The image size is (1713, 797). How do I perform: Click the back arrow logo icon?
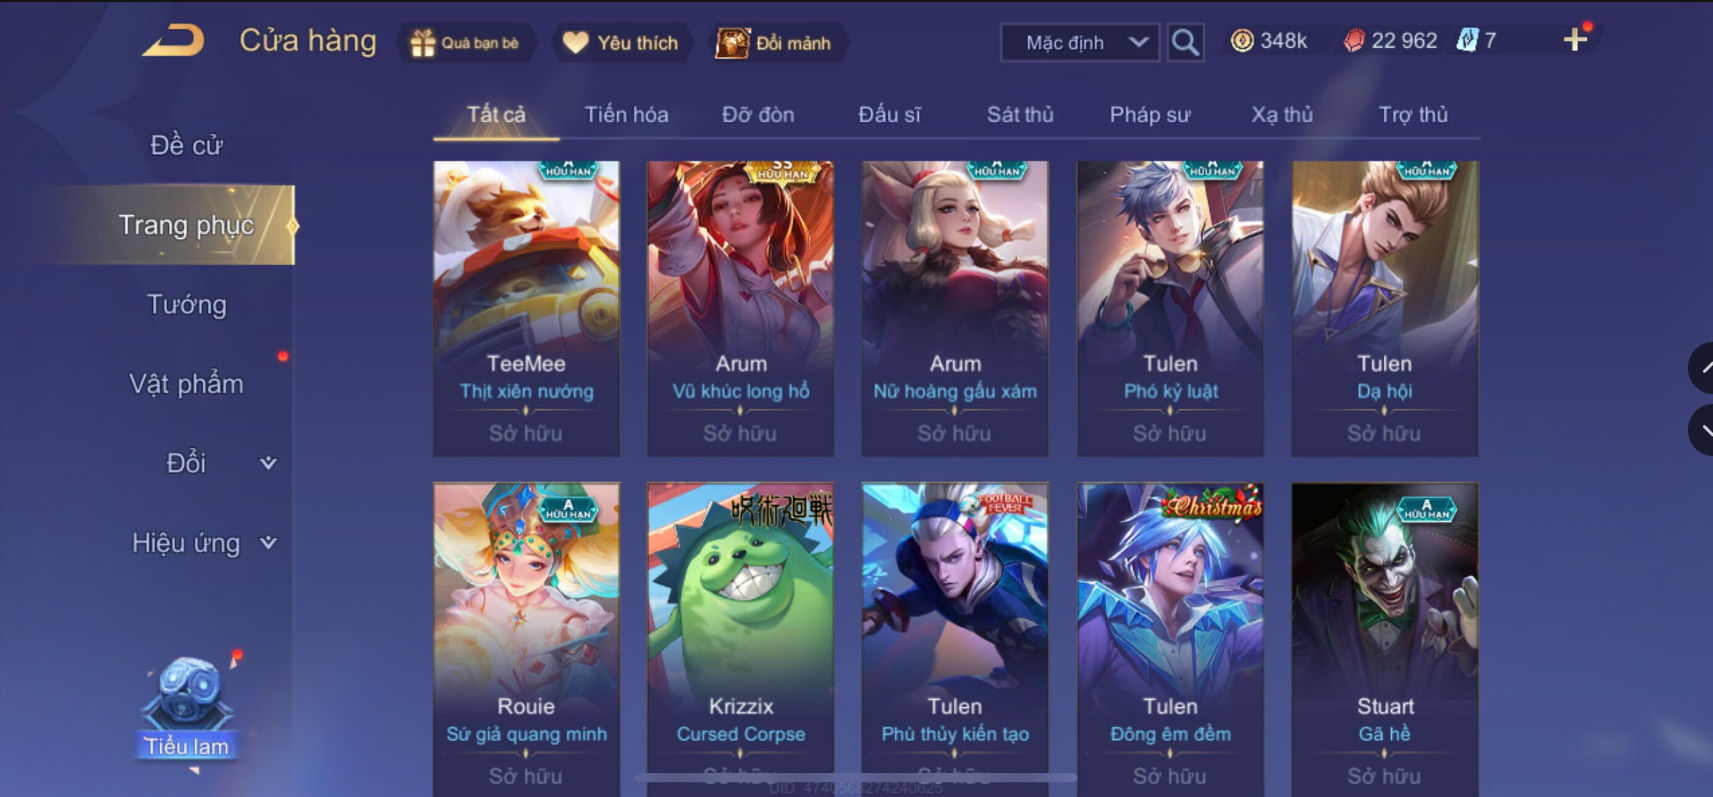(173, 41)
